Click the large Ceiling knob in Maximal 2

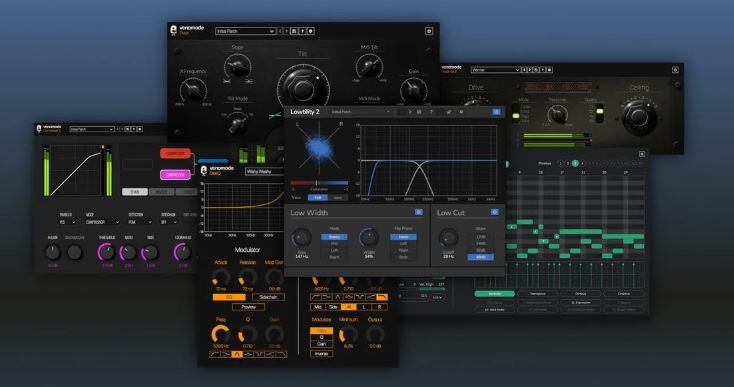(639, 117)
